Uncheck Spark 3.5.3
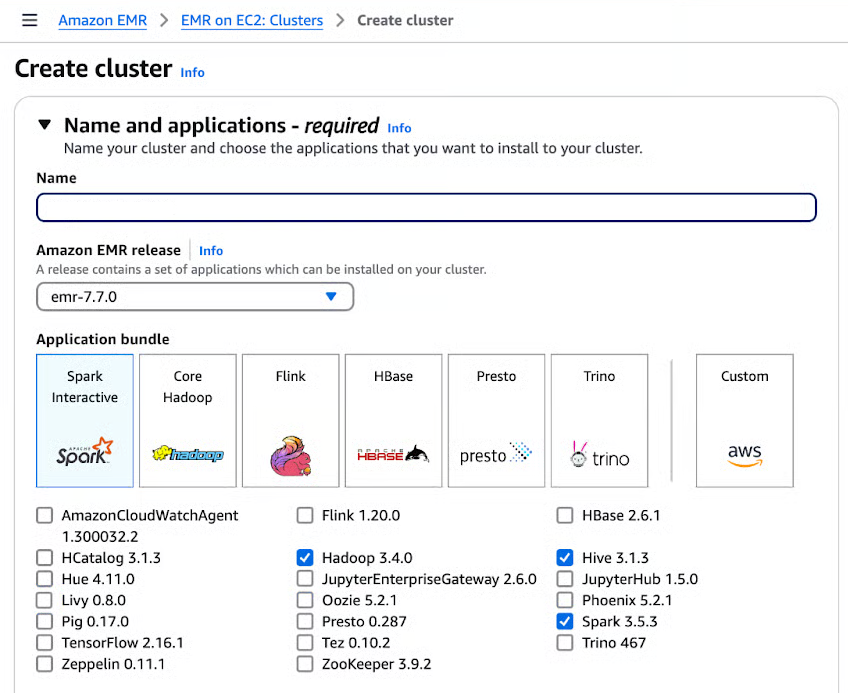 (x=565, y=621)
